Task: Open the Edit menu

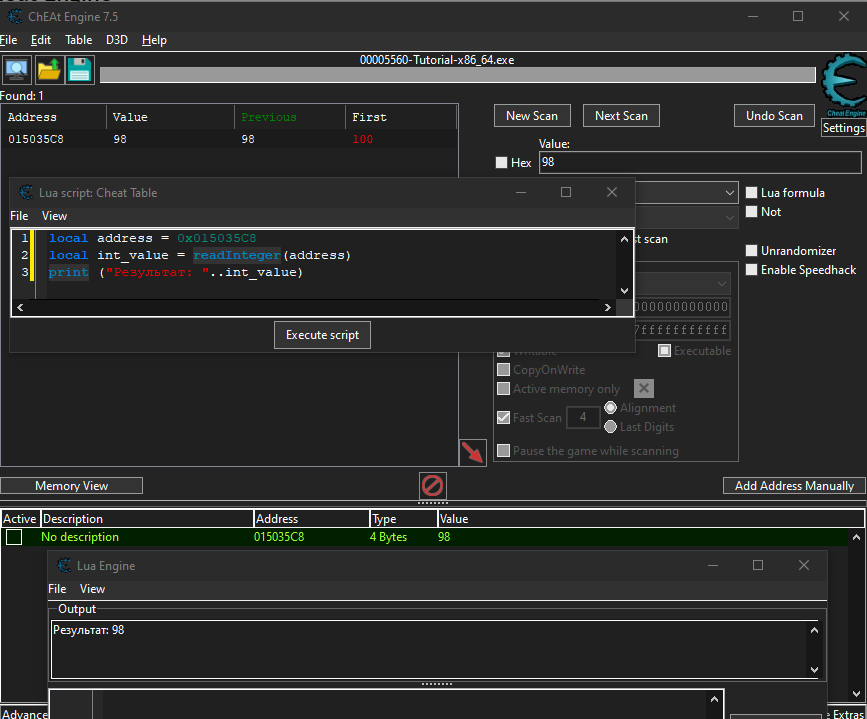Action: pyautogui.click(x=41, y=40)
